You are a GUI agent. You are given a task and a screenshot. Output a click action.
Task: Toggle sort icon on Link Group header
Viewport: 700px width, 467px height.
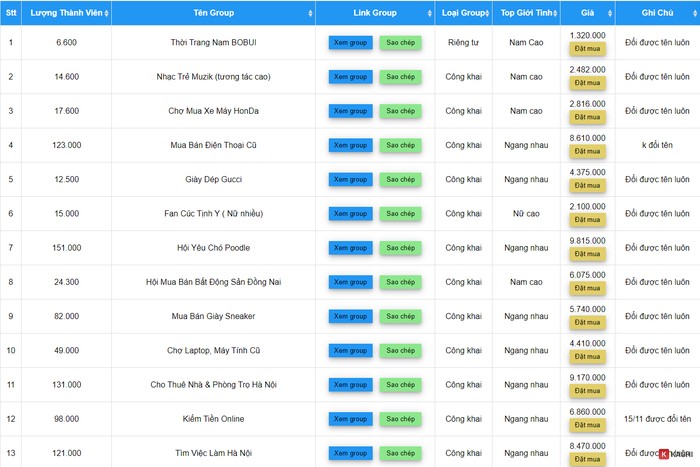pos(429,13)
